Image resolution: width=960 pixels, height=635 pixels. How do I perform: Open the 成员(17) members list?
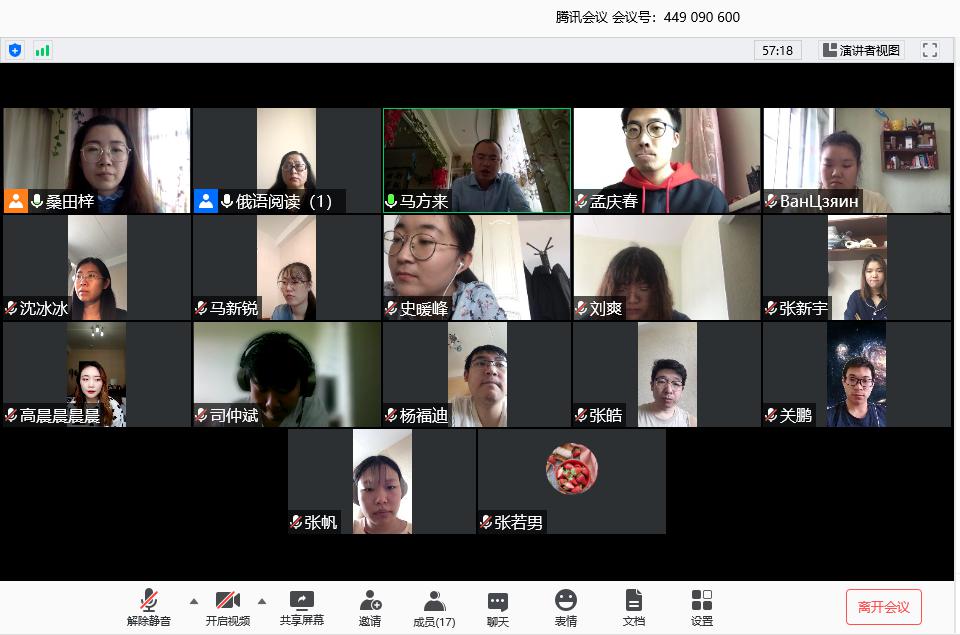434,607
